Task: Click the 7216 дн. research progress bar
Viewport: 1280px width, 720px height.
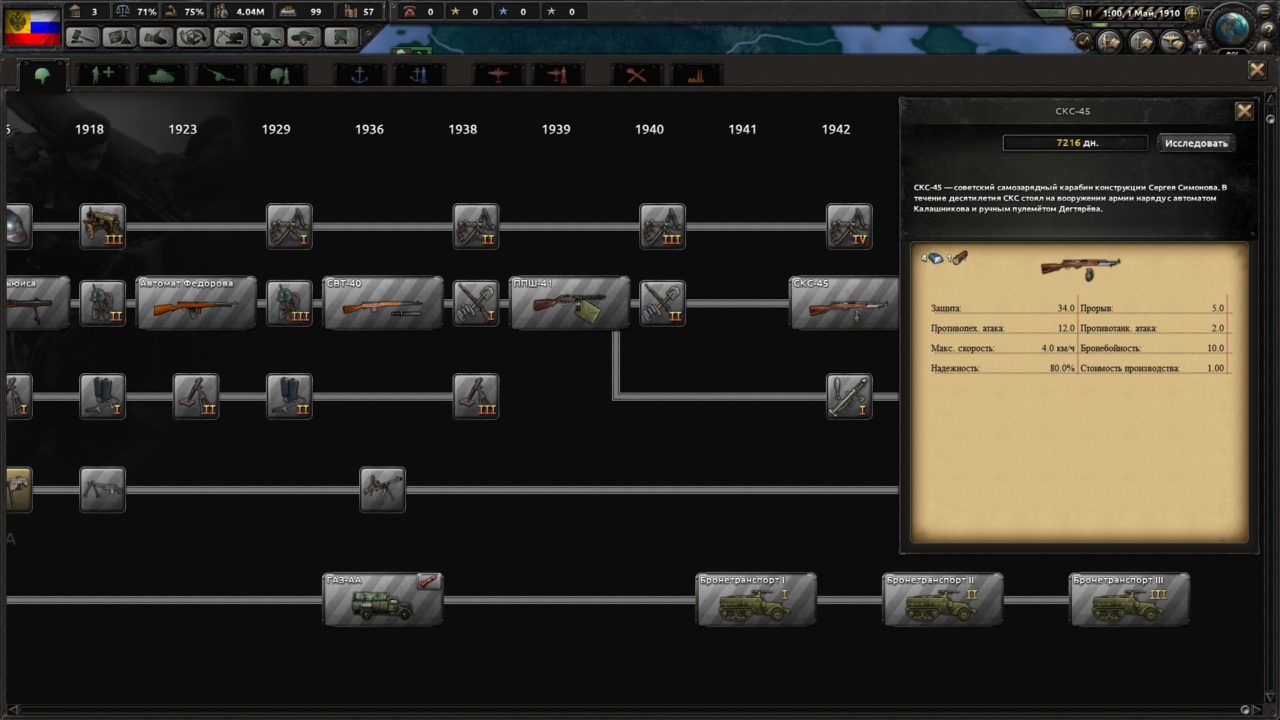Action: click(1076, 142)
